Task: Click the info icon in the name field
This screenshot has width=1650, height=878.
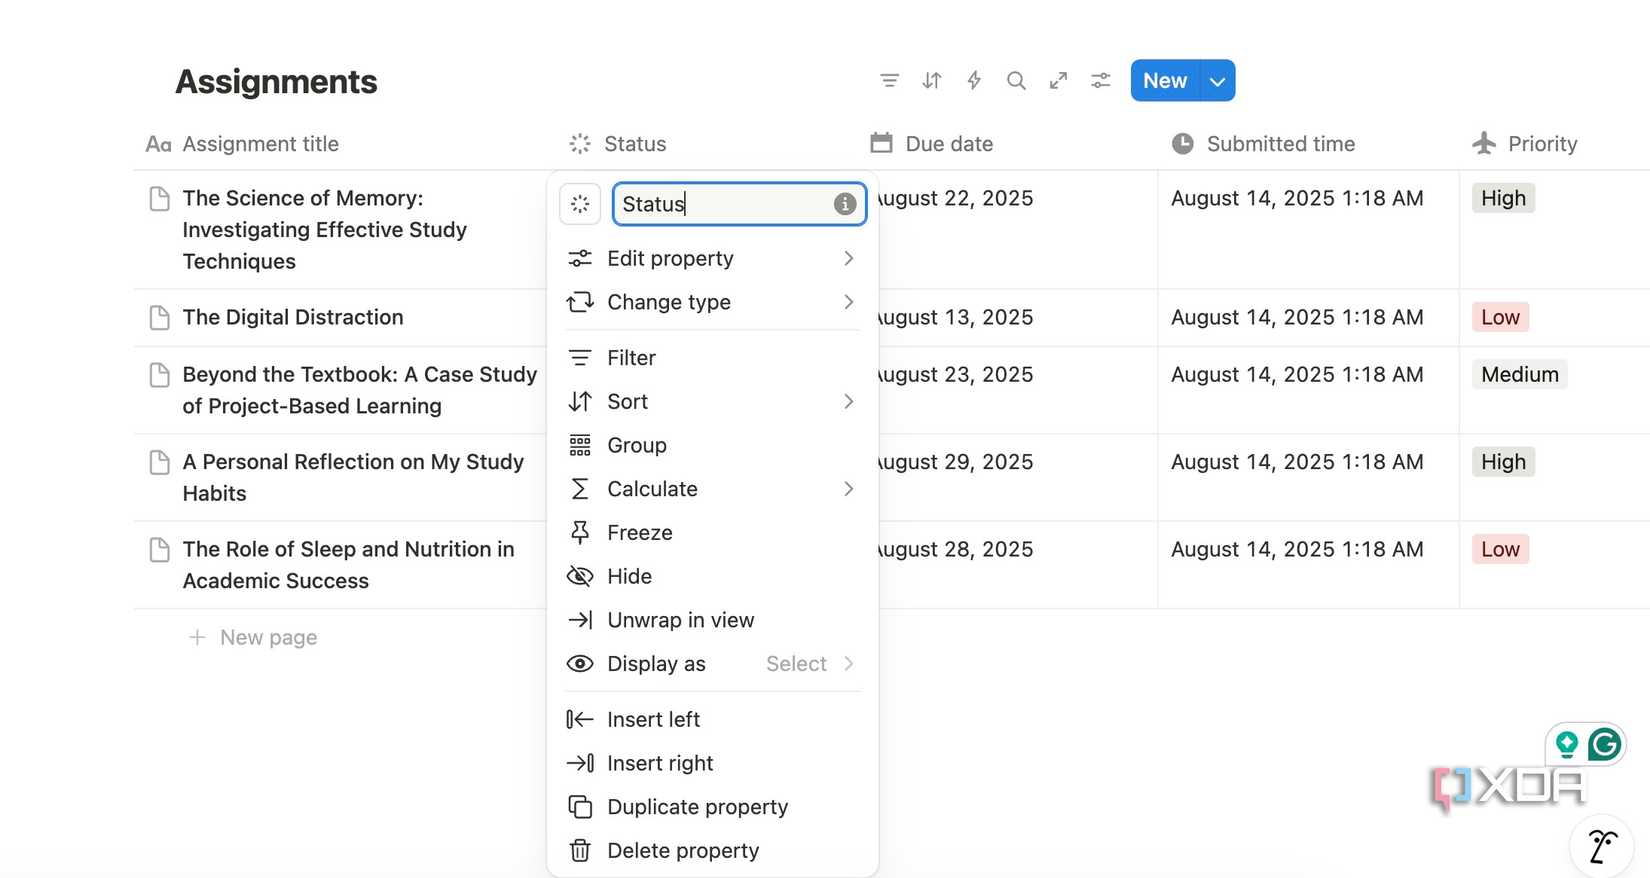Action: [x=844, y=204]
